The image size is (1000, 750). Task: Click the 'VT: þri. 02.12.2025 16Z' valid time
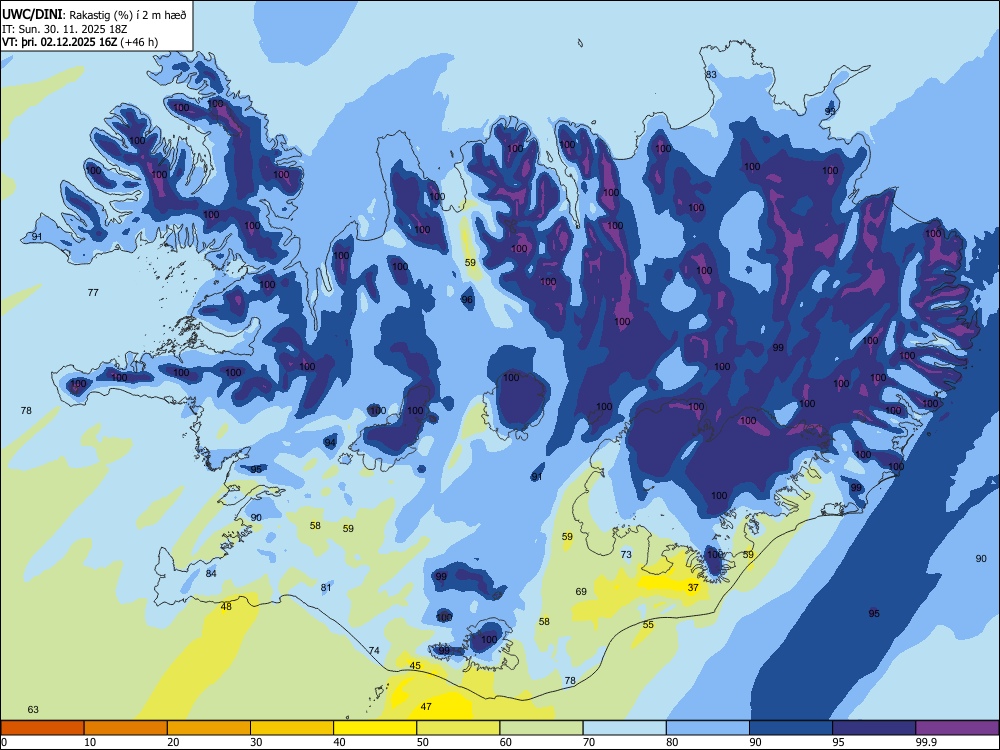(59, 42)
